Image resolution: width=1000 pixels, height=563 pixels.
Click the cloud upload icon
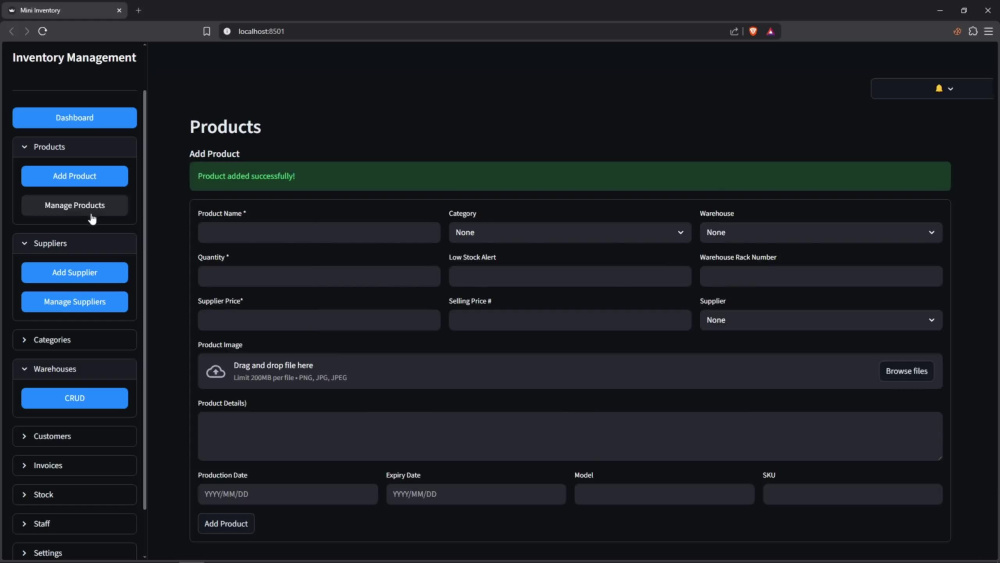click(x=216, y=371)
